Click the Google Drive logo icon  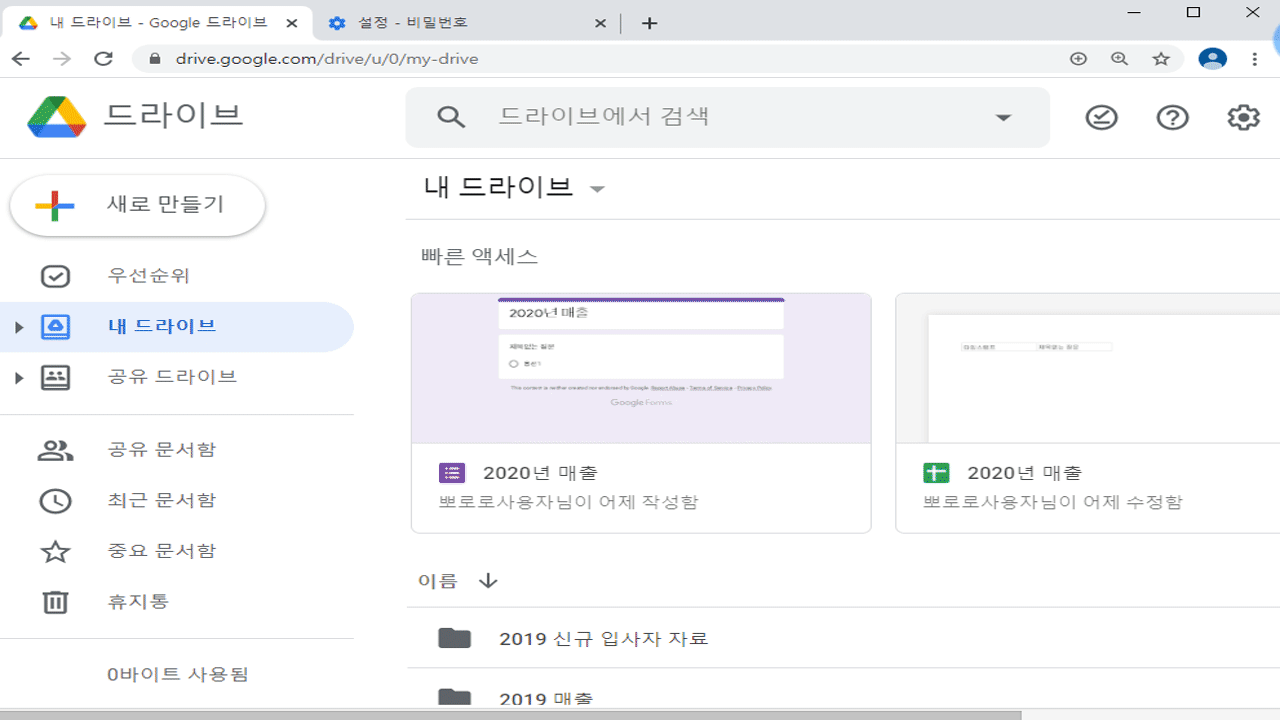[57, 117]
